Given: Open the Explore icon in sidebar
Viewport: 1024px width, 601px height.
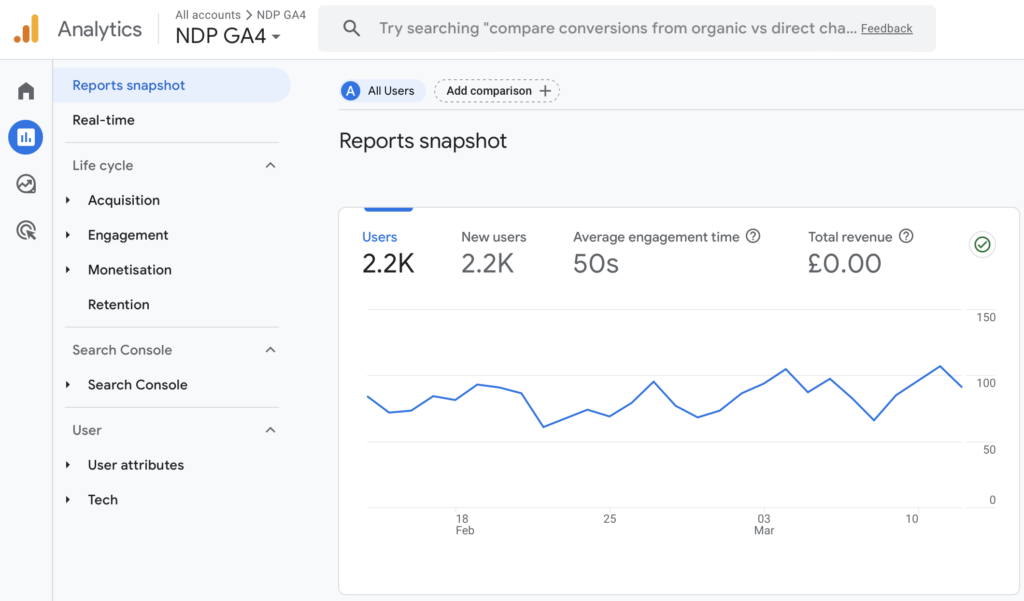Looking at the screenshot, I should (x=26, y=184).
